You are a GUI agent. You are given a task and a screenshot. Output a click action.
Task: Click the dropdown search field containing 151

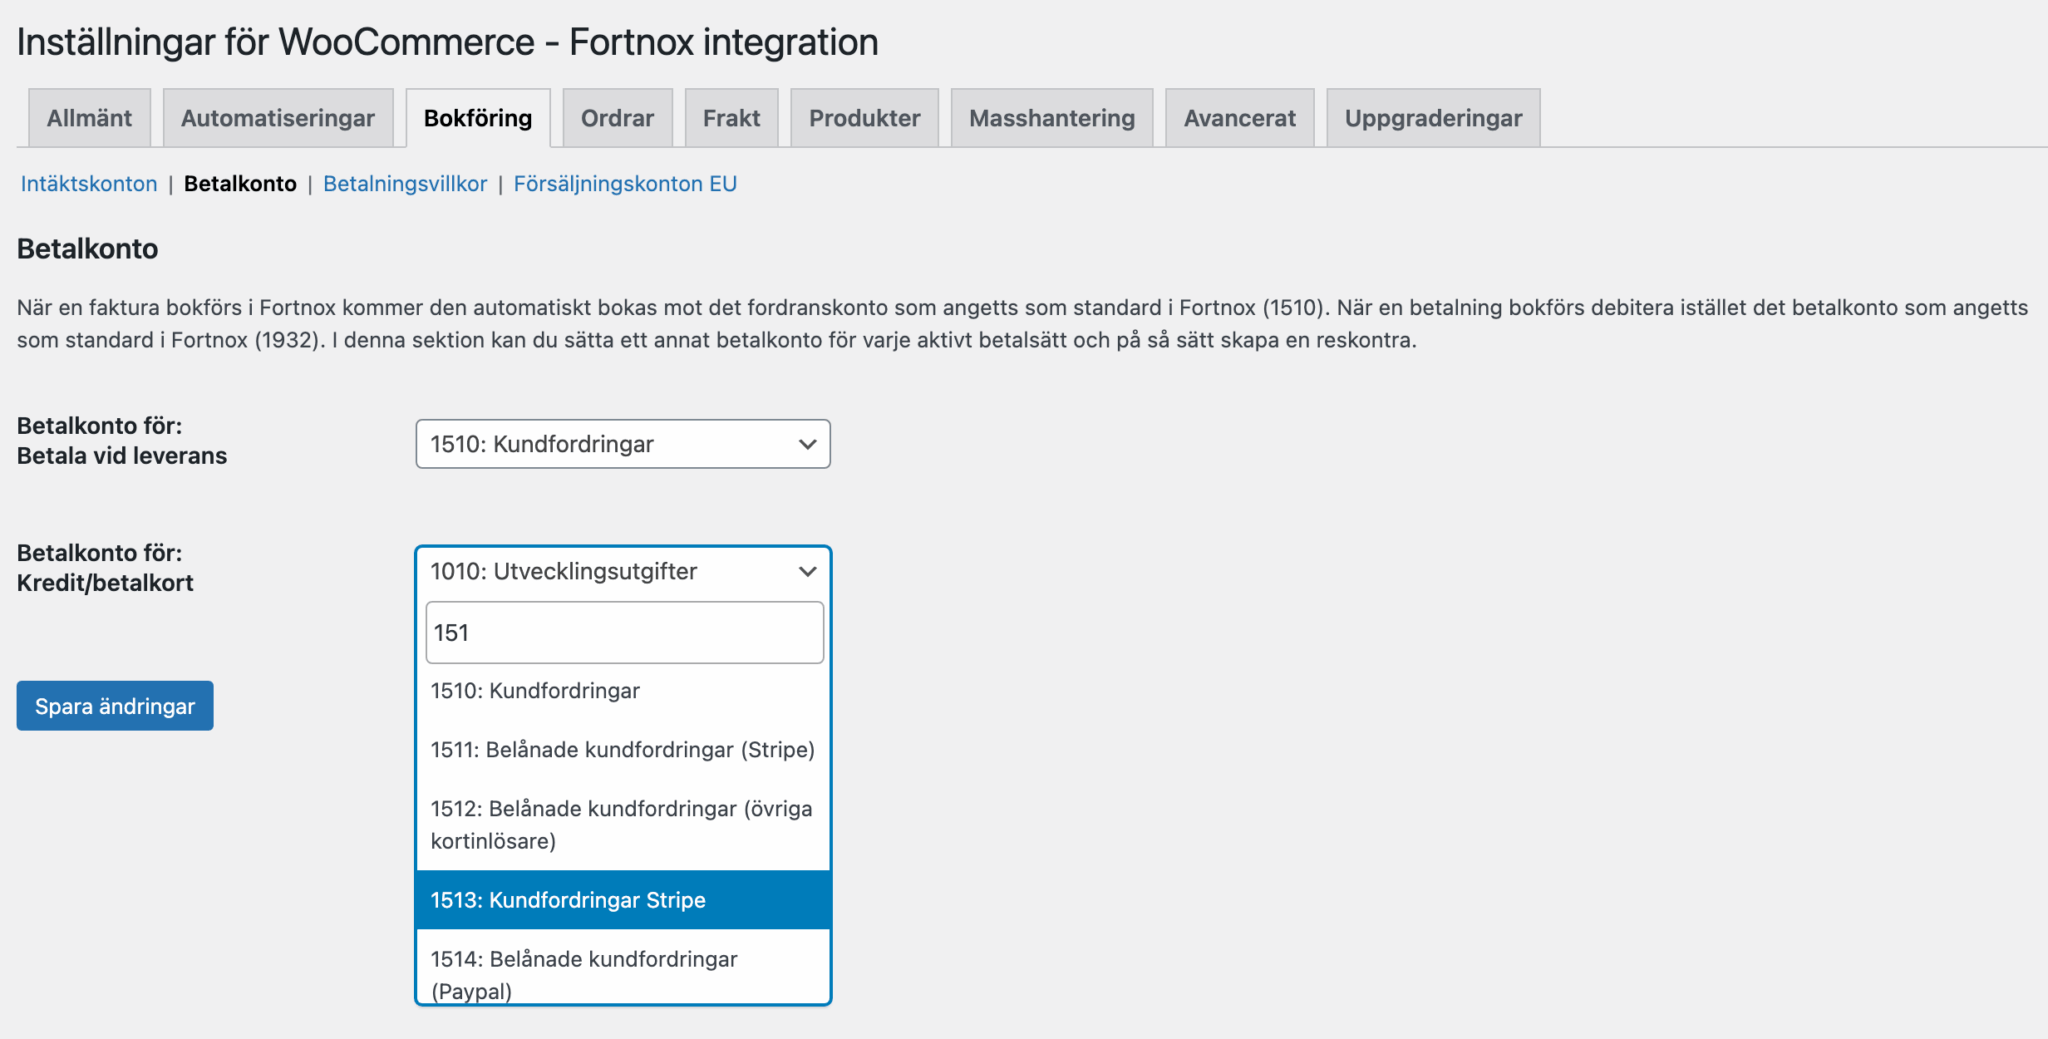tap(622, 632)
